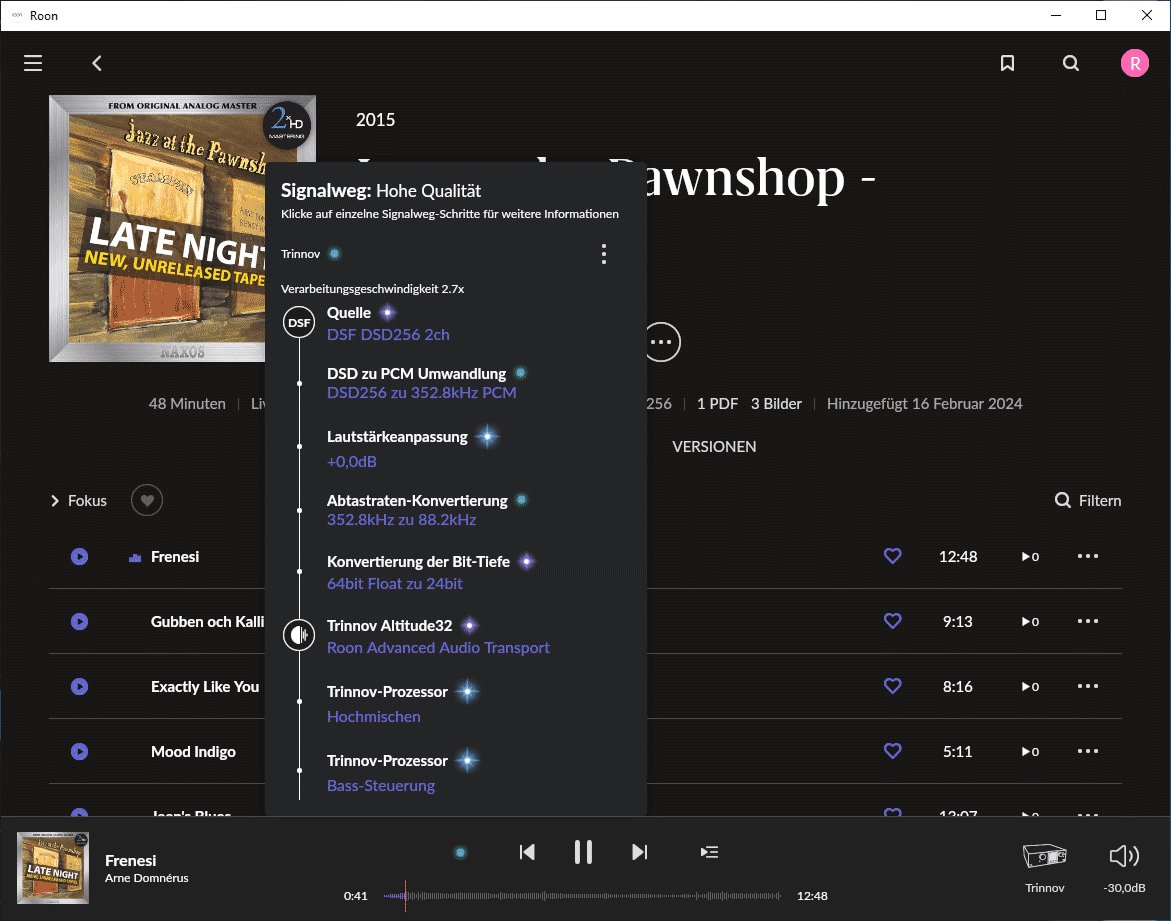Click the play count icon for the 5:11 track
The image size is (1171, 921).
tap(1031, 751)
